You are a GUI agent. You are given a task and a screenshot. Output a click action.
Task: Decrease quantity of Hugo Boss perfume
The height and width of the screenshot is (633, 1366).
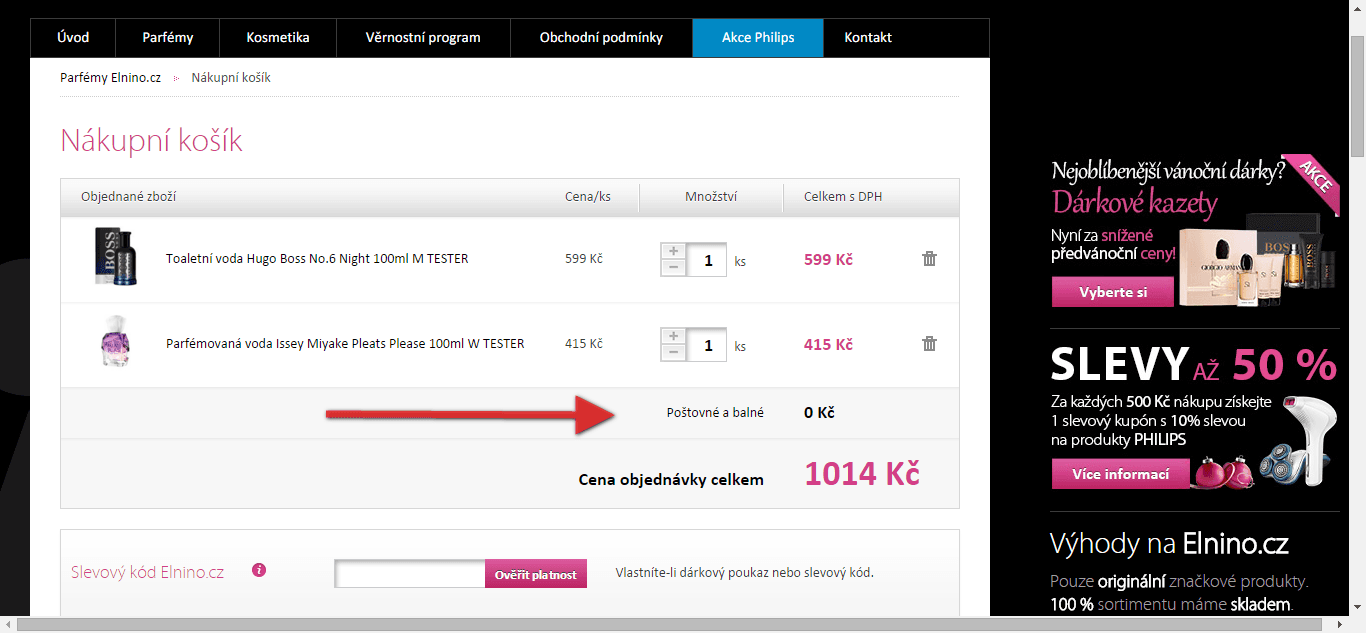click(x=673, y=268)
